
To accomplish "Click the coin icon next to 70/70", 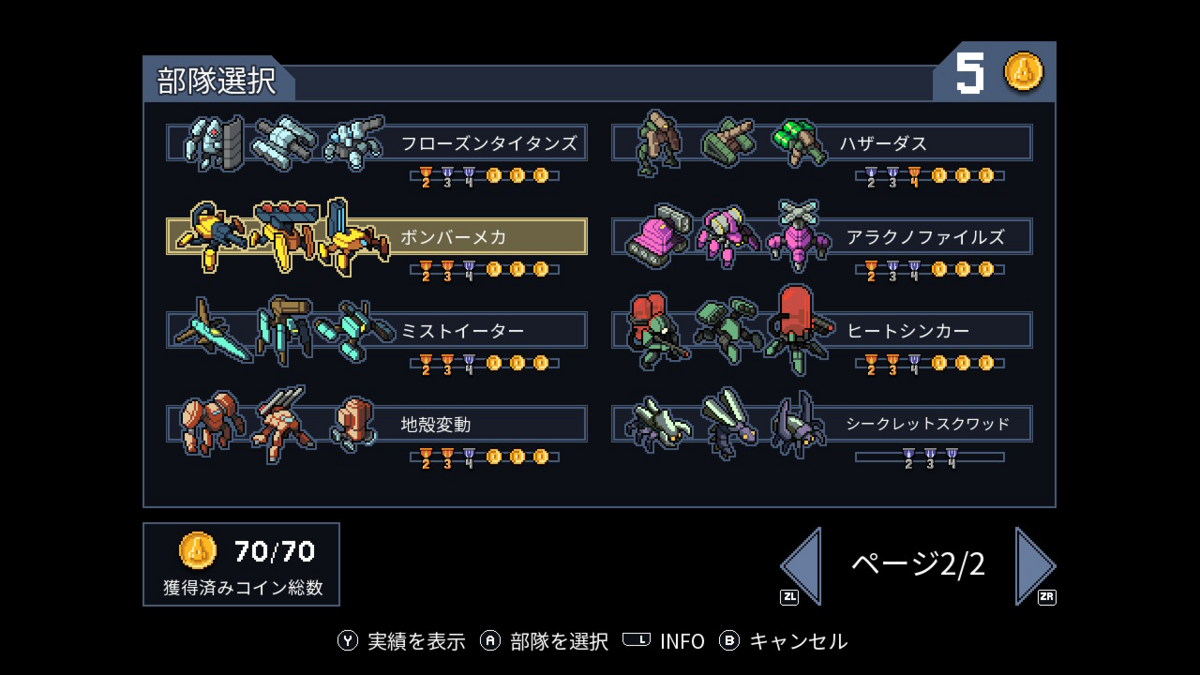I will pos(198,549).
